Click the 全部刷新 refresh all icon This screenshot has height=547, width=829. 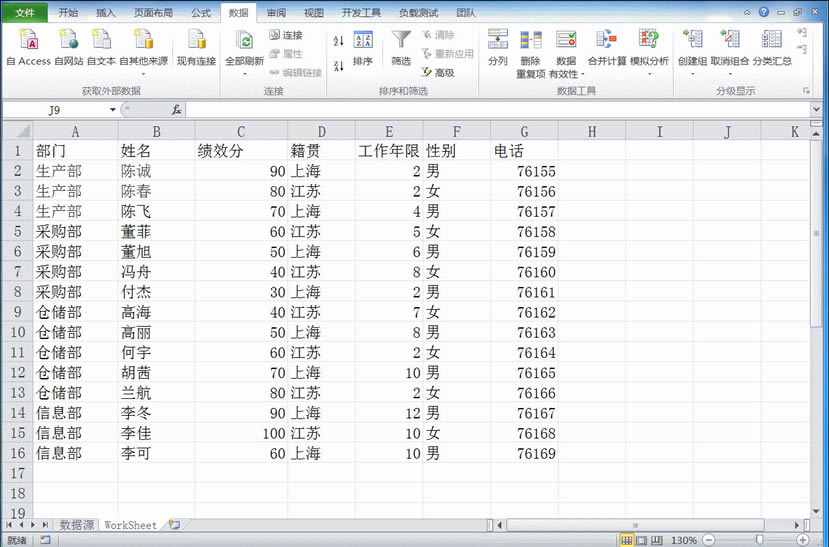click(244, 42)
